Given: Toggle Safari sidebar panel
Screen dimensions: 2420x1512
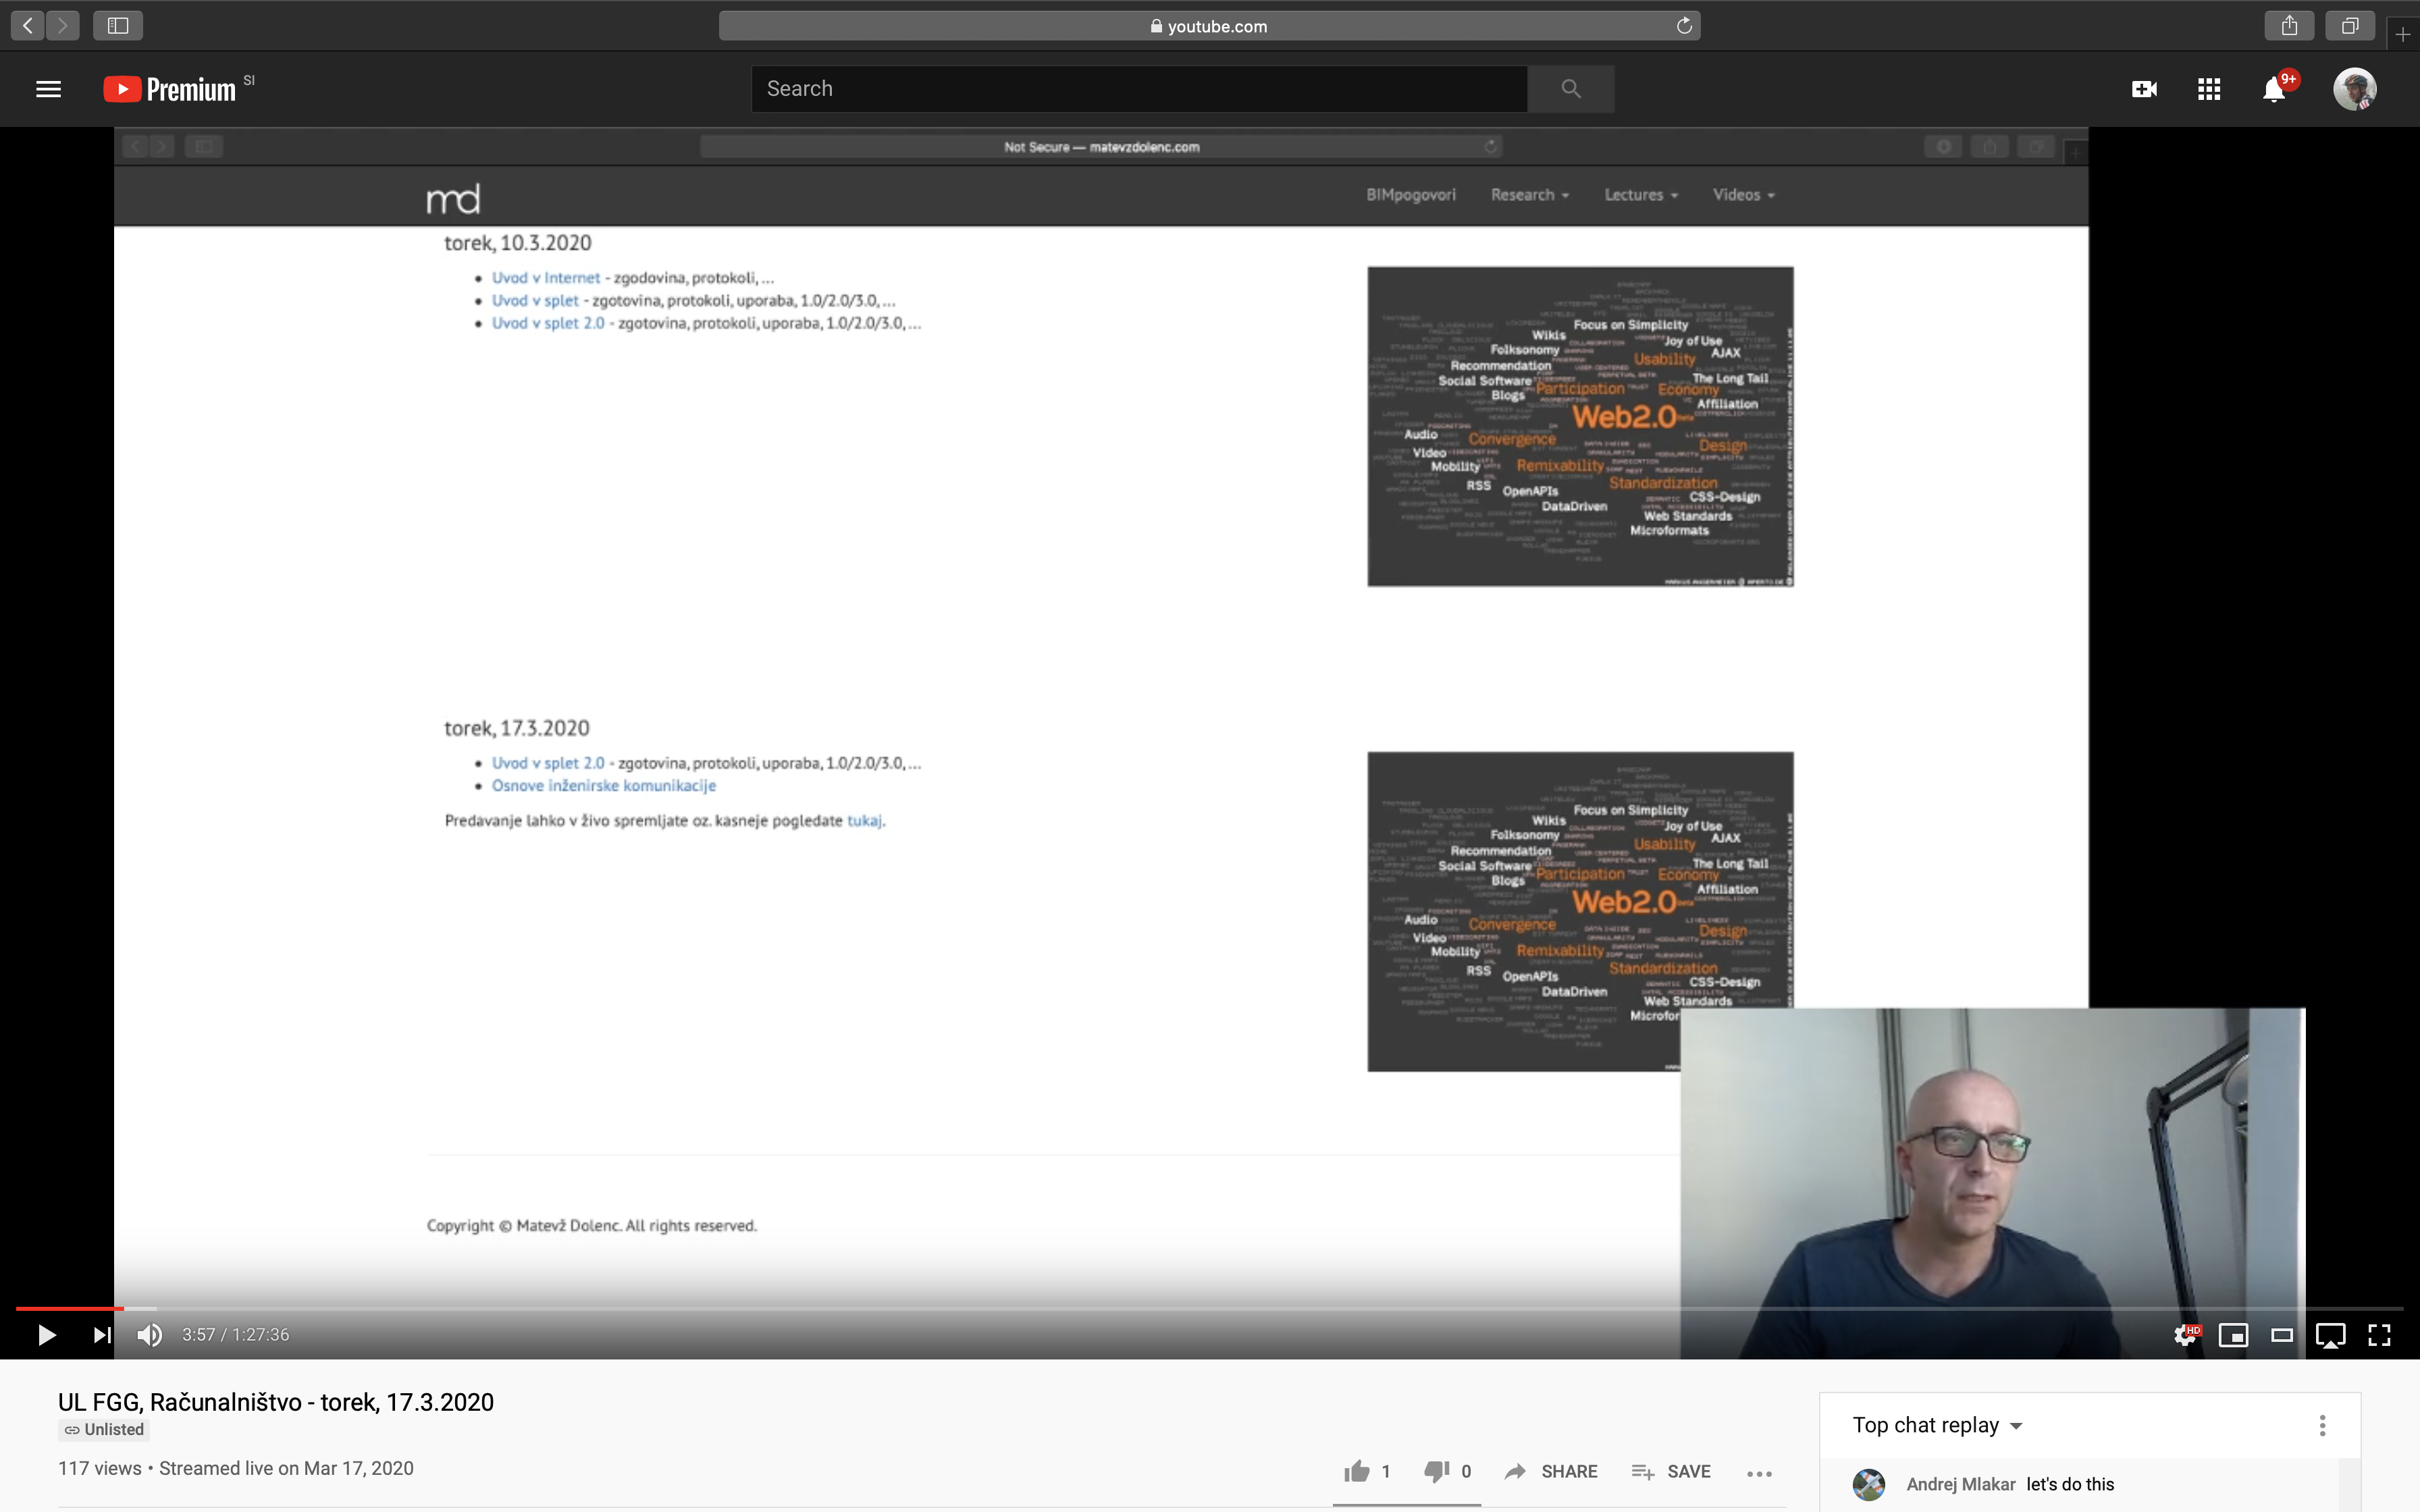Looking at the screenshot, I should 118,26.
